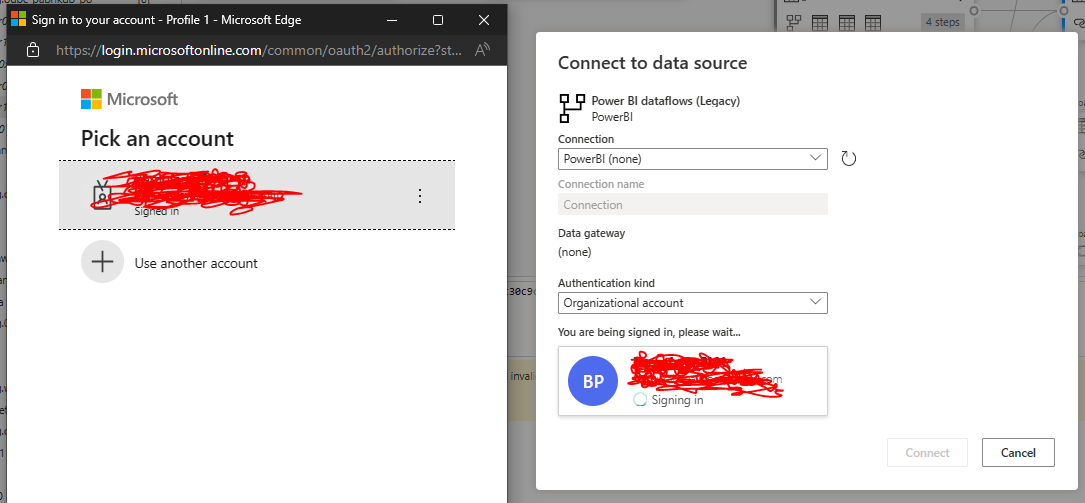
Task: Click the disabled Connect button
Action: [927, 452]
